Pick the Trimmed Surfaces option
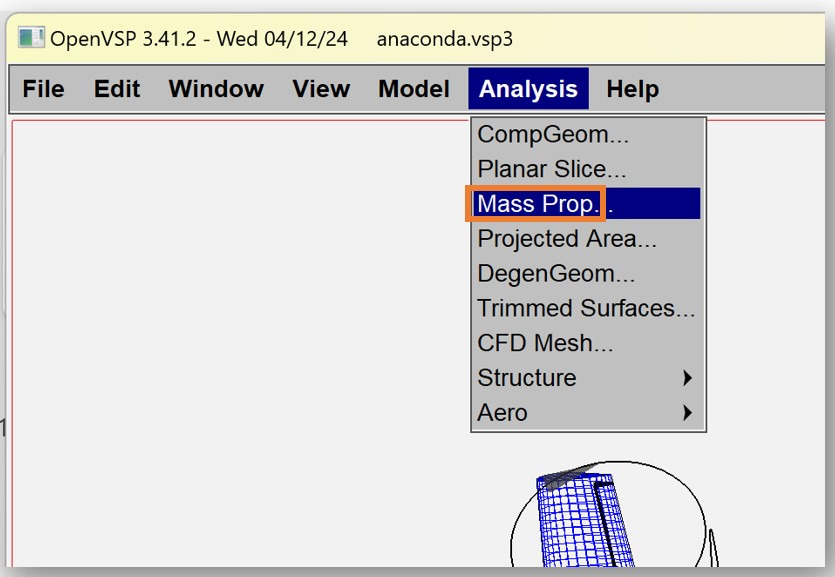The width and height of the screenshot is (835, 577). (x=585, y=308)
